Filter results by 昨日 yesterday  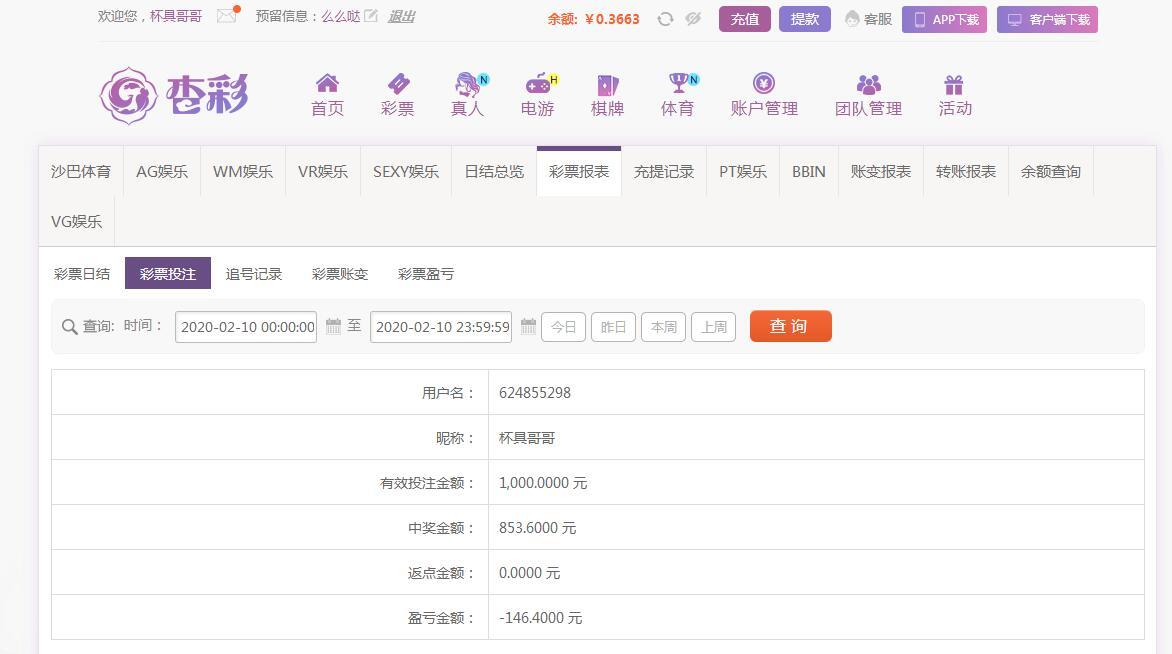pos(613,327)
